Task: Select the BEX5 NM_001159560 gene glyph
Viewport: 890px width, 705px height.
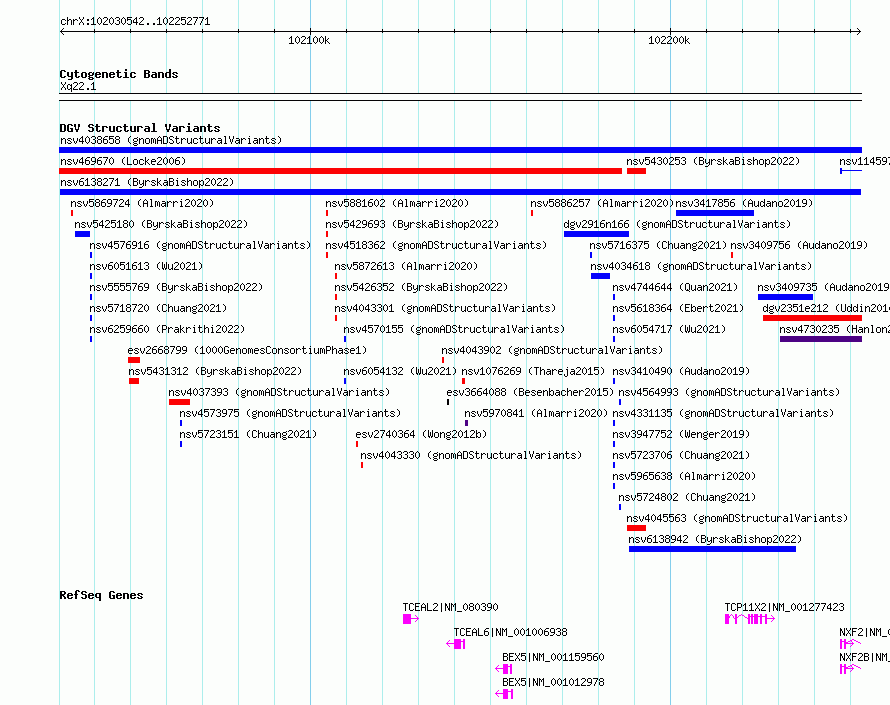Action: (x=504, y=669)
